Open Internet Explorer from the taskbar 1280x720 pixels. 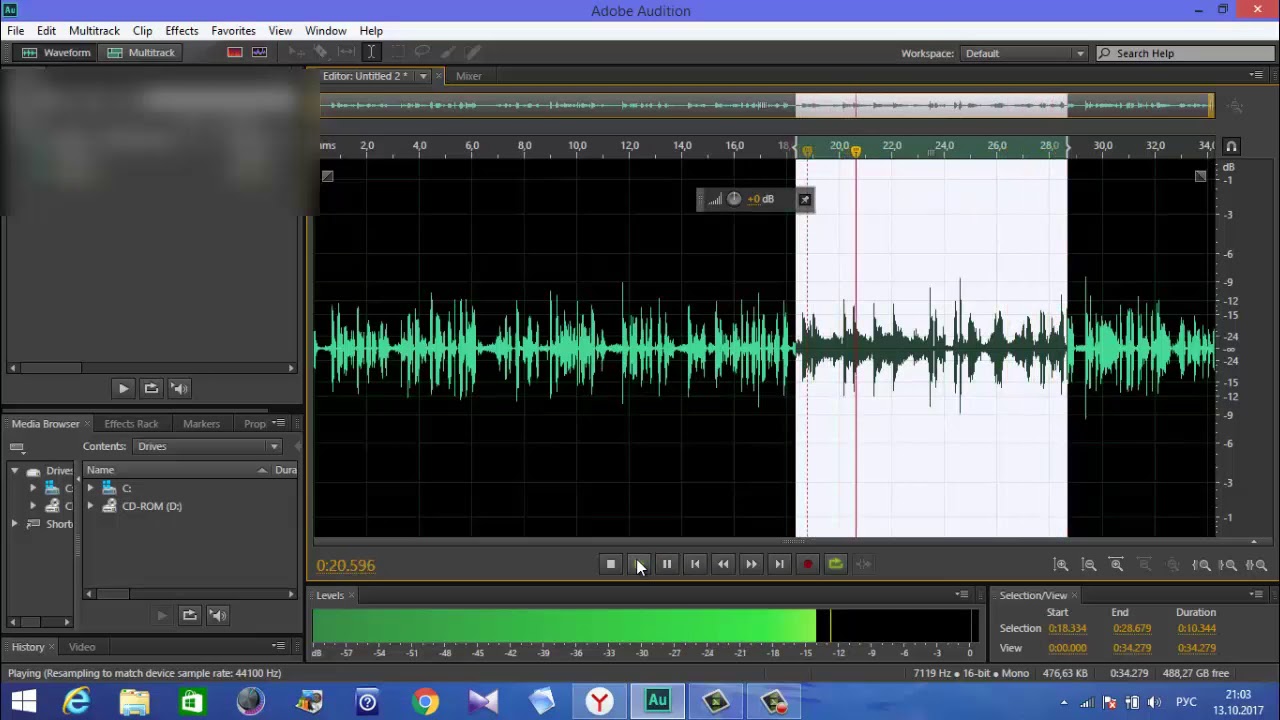[76, 701]
